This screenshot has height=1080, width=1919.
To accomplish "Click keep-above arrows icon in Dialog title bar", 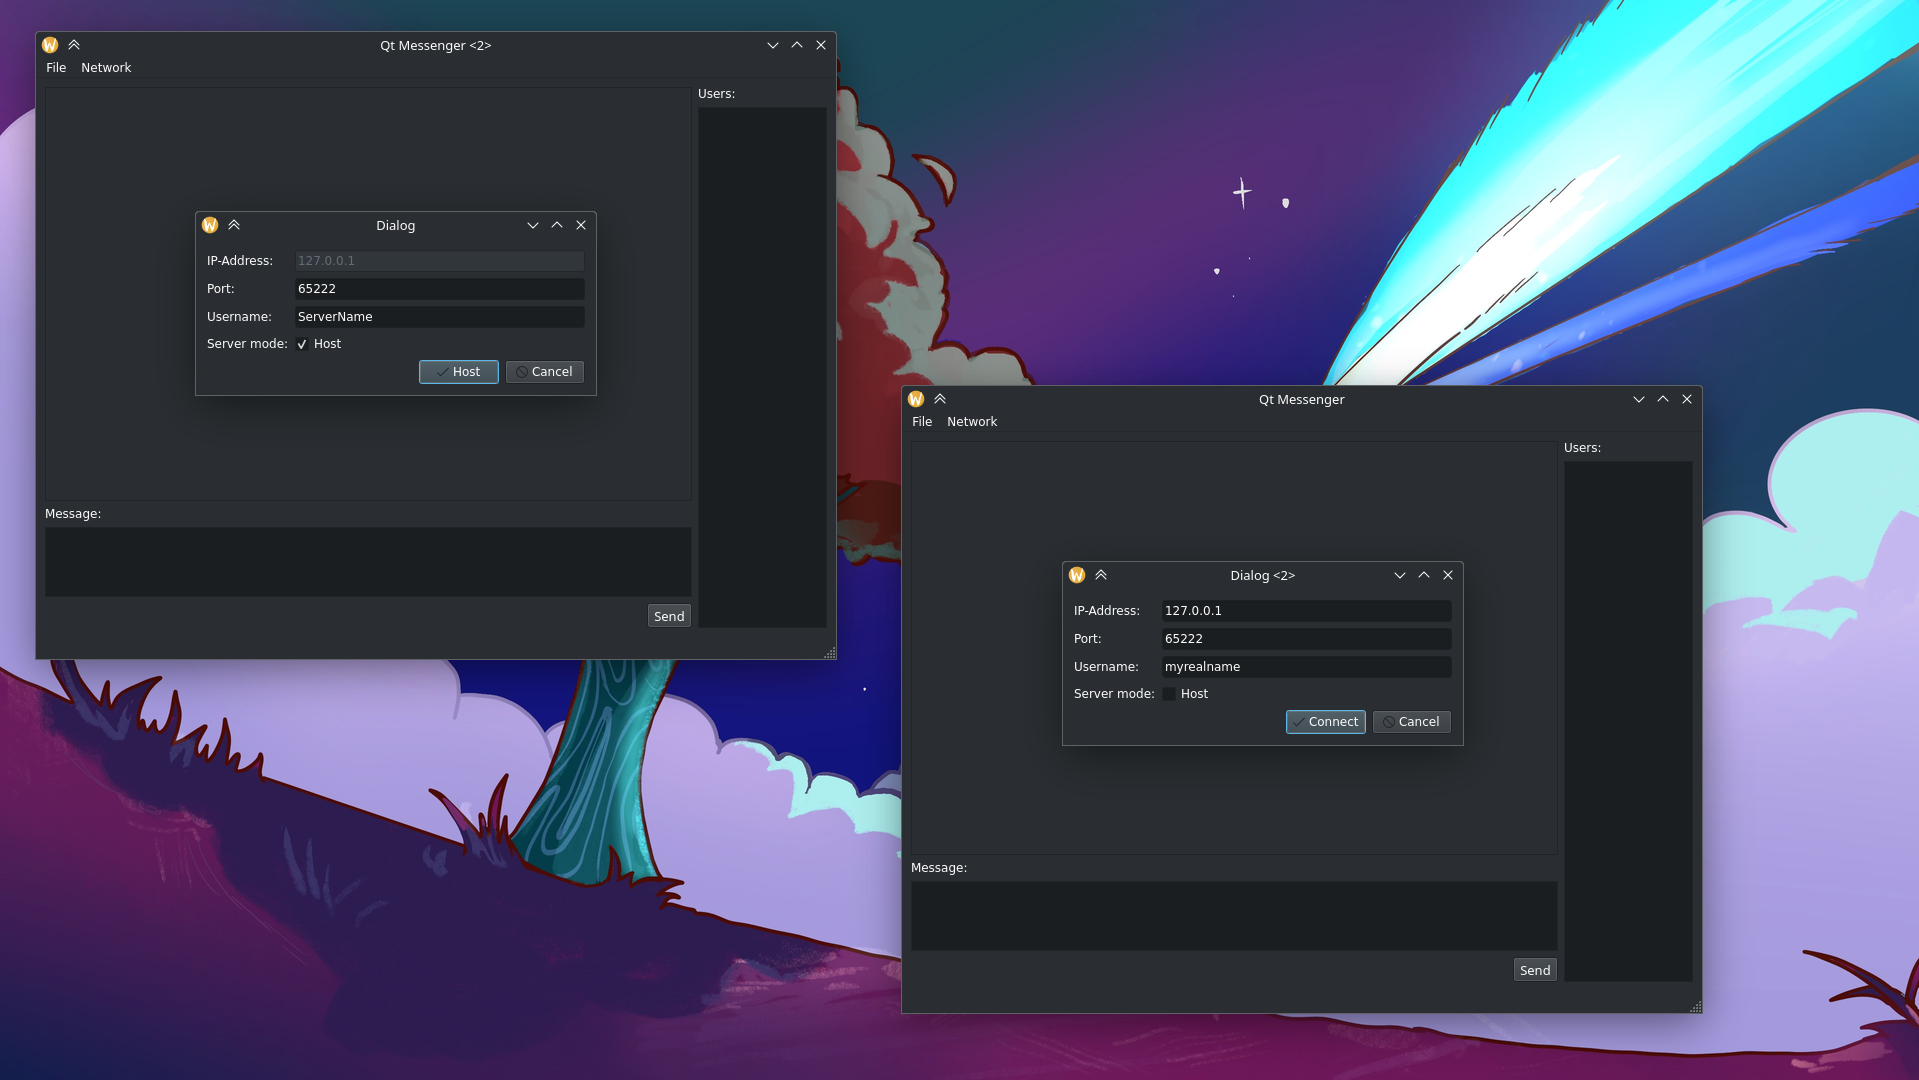I will pyautogui.click(x=234, y=225).
